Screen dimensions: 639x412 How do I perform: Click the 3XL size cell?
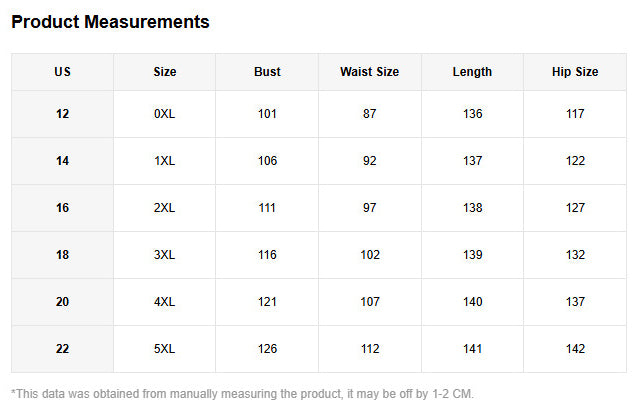pyautogui.click(x=165, y=255)
